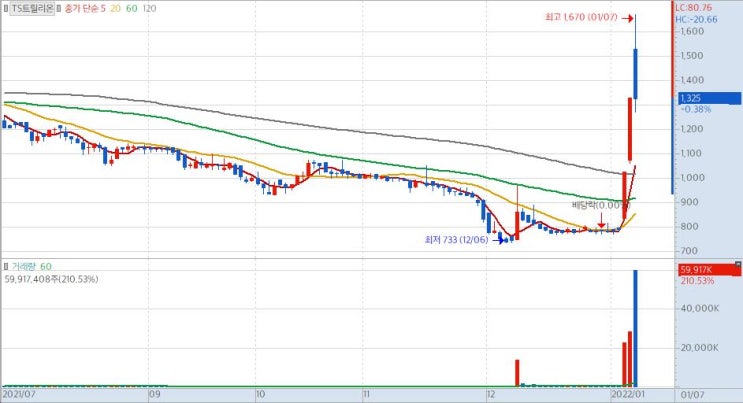This screenshot has height=403, width=743.
Task: Select the volume panel's 60 average legend
Action: click(46, 266)
